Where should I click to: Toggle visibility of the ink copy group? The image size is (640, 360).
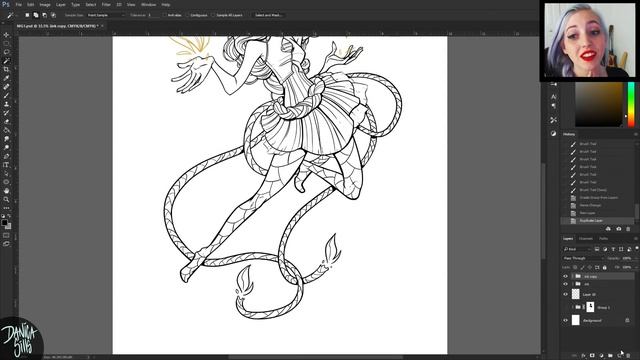click(565, 276)
